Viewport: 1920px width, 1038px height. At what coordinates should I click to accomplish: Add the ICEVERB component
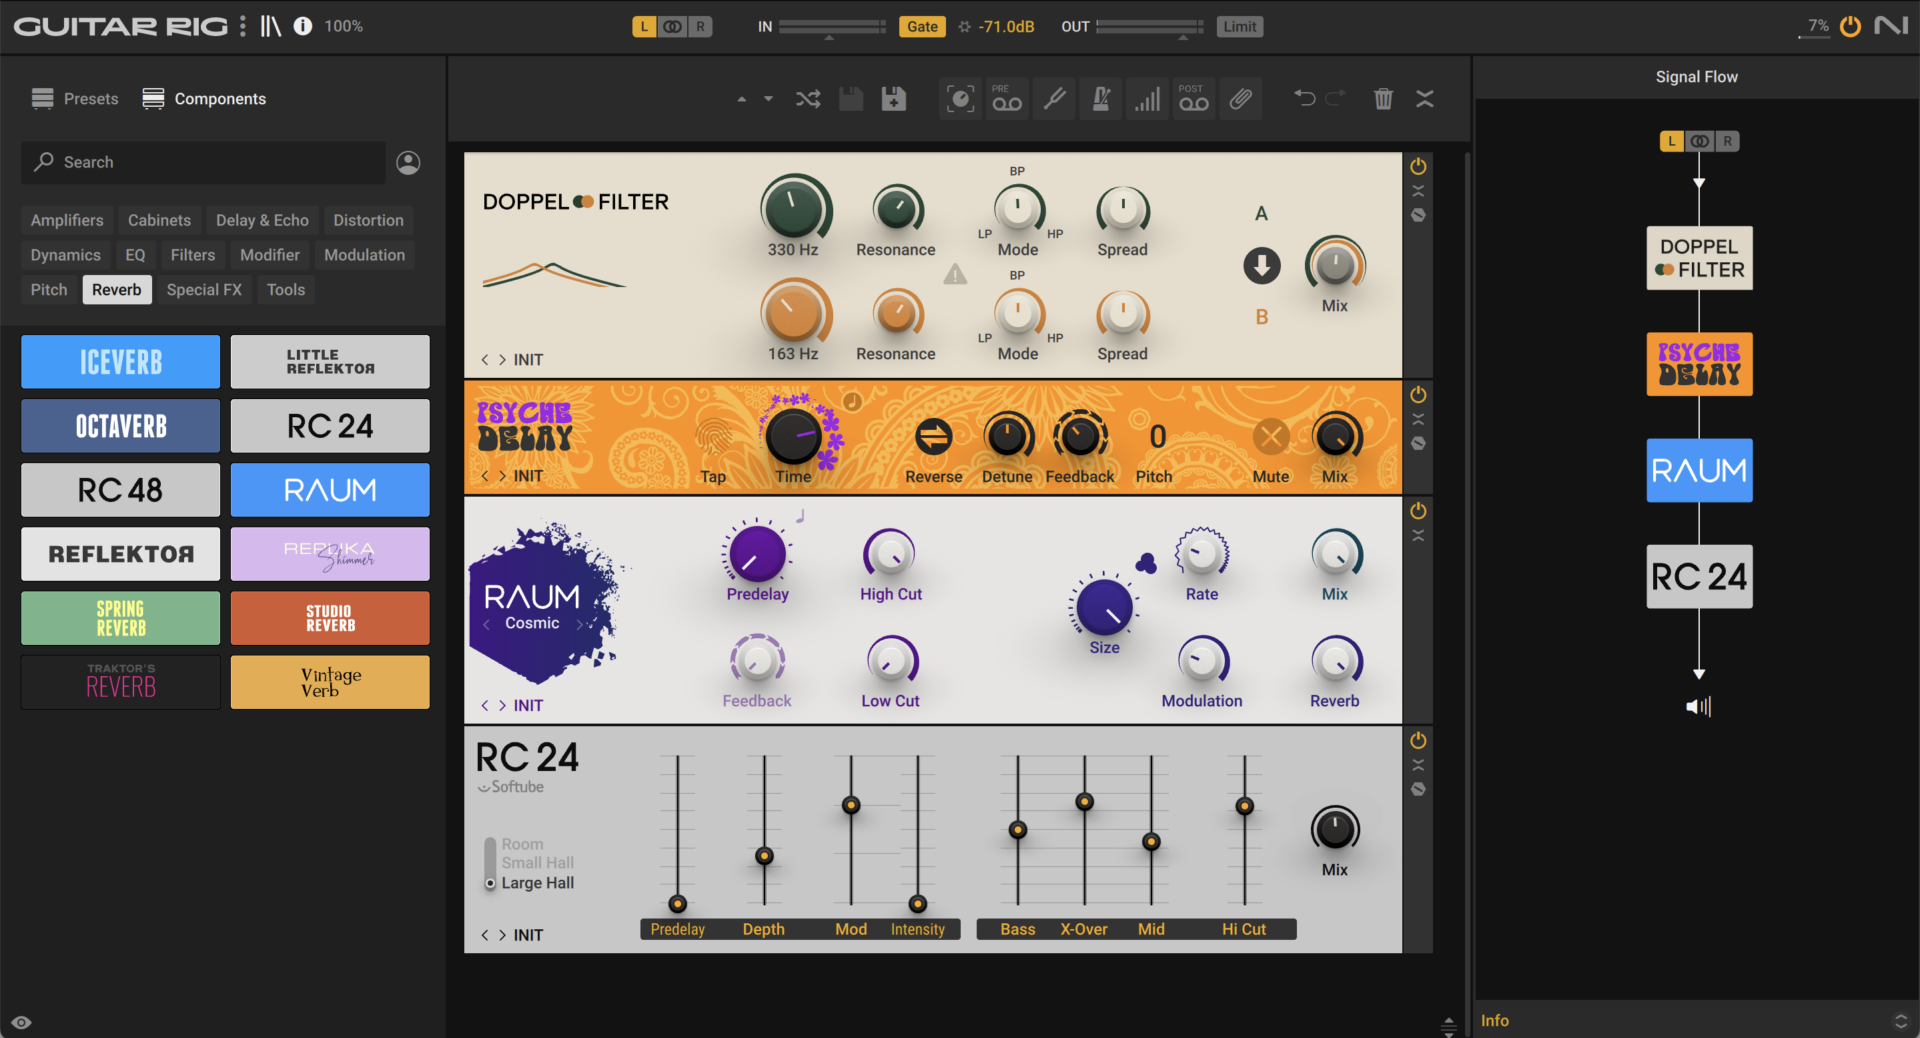pos(121,362)
